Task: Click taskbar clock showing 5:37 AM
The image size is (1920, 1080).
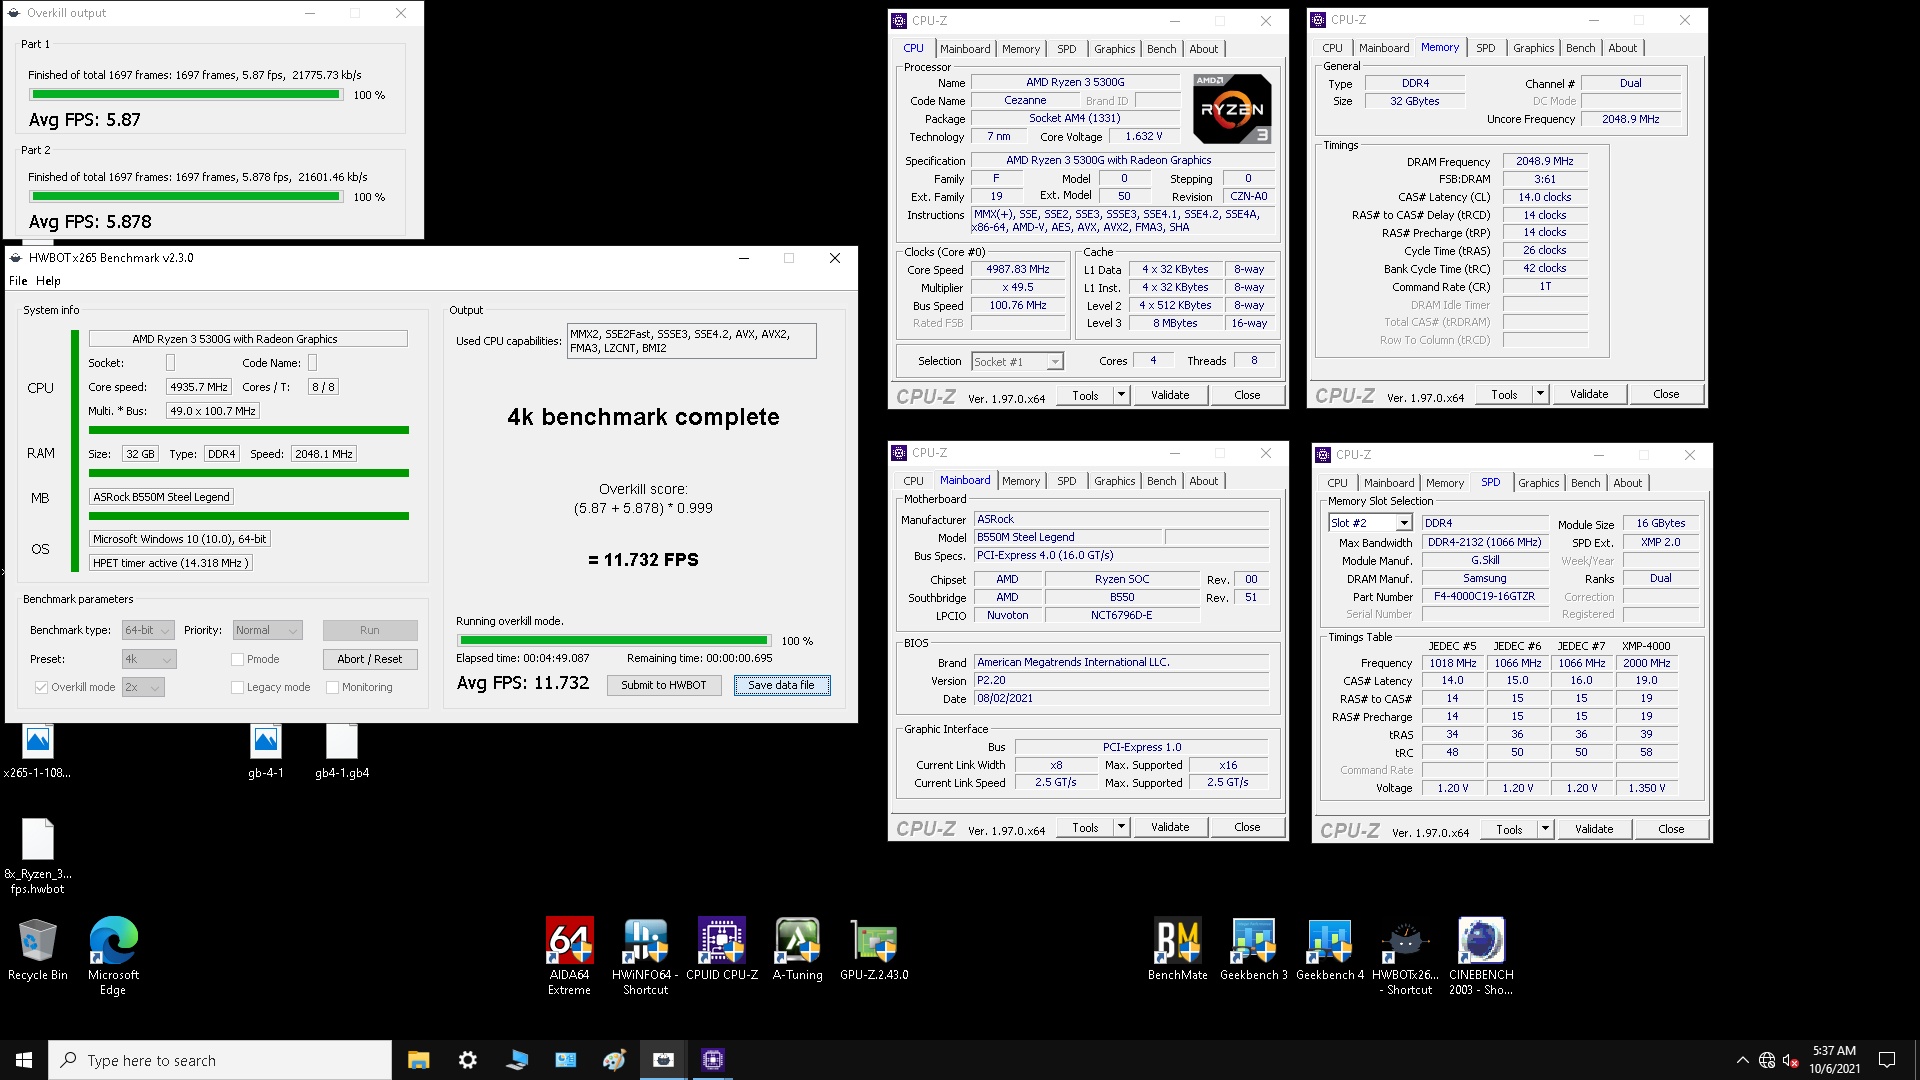Action: click(1834, 1060)
